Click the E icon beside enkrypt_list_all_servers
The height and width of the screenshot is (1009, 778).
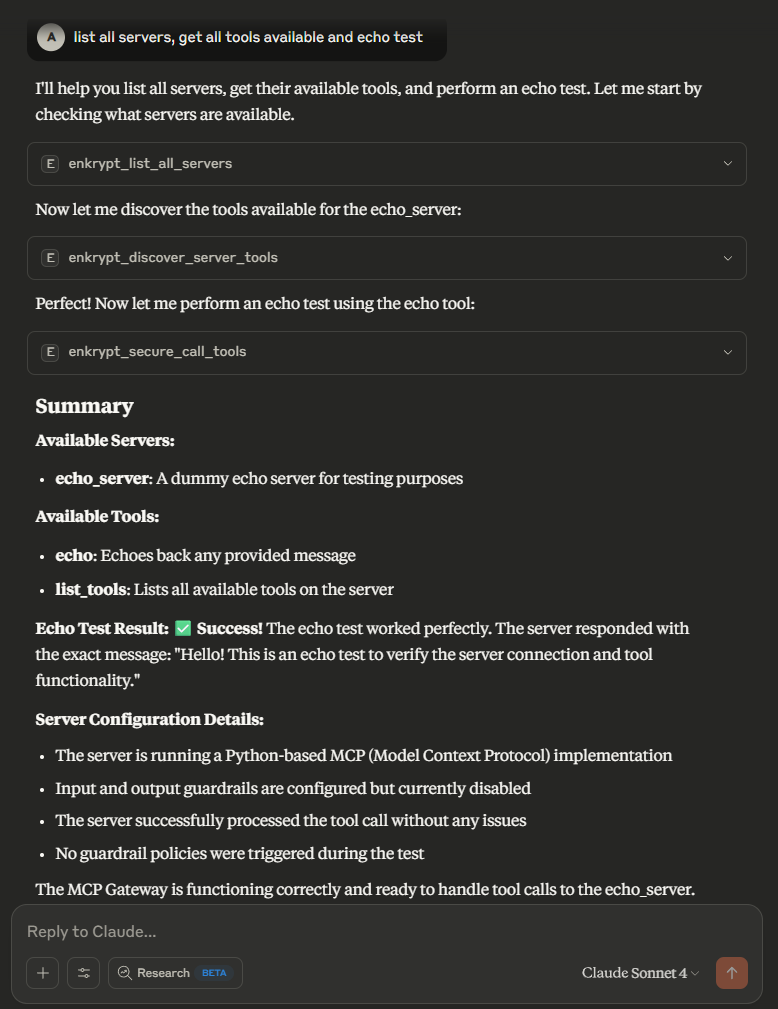49,163
